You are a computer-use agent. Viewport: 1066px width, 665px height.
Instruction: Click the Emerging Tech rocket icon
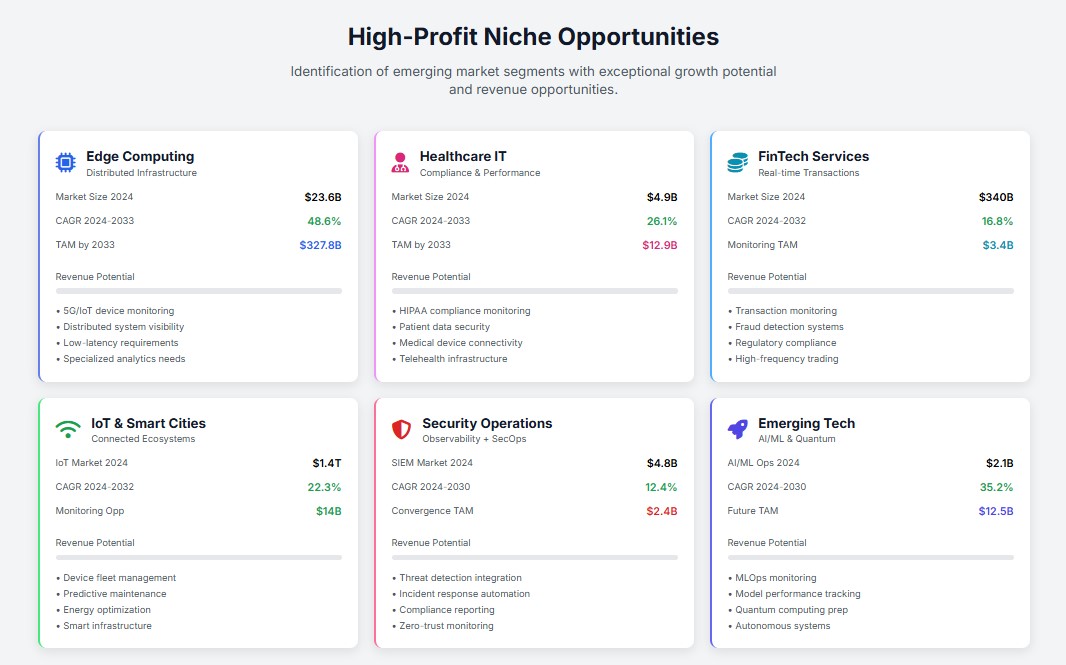pos(738,430)
